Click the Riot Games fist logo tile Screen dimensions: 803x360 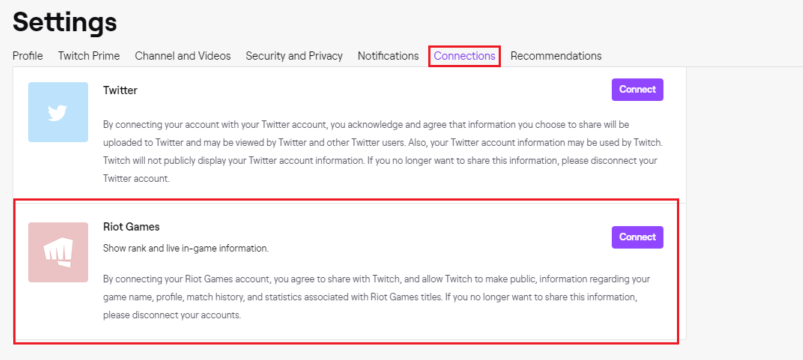tap(58, 252)
